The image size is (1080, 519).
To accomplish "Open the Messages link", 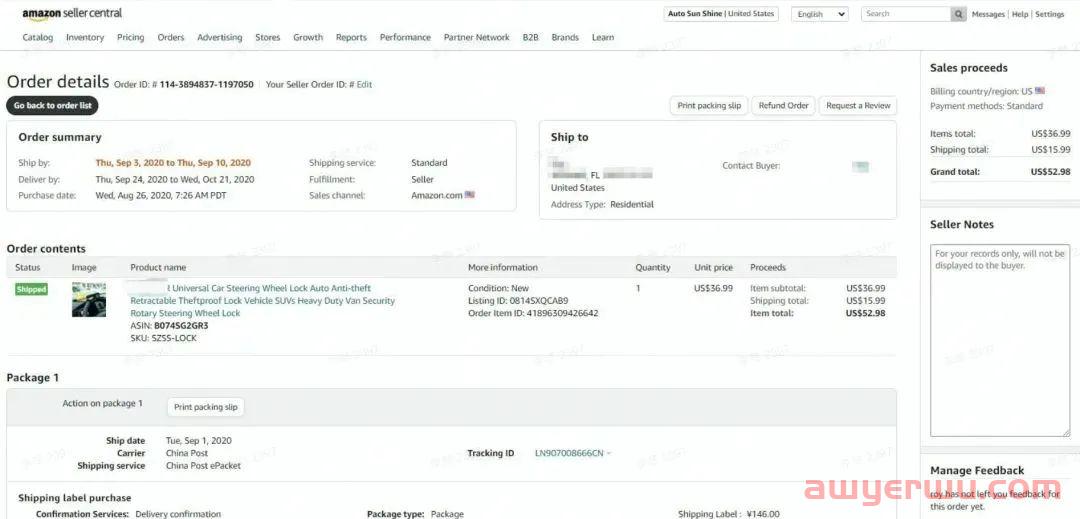I will click(988, 14).
